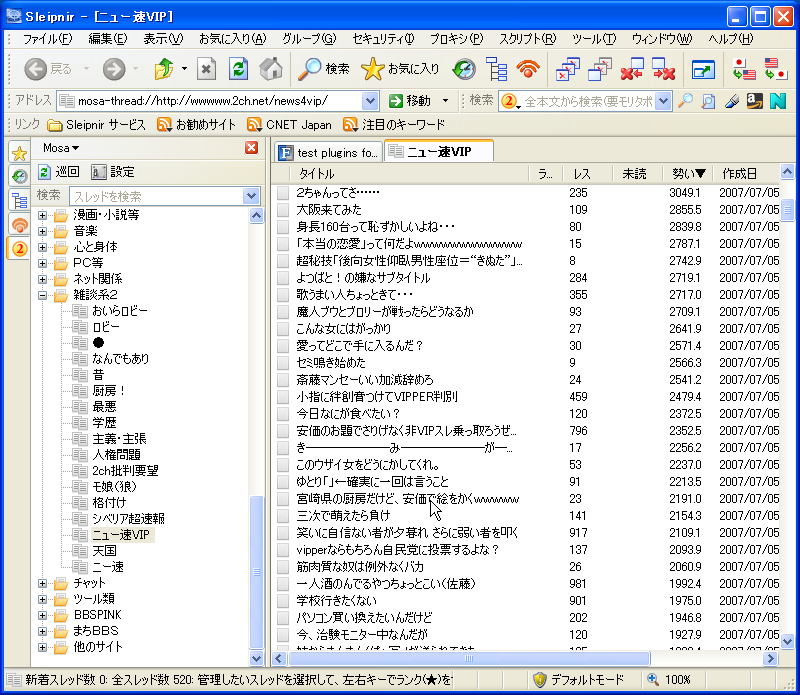Click the Forward navigation arrow icon

[x=114, y=69]
